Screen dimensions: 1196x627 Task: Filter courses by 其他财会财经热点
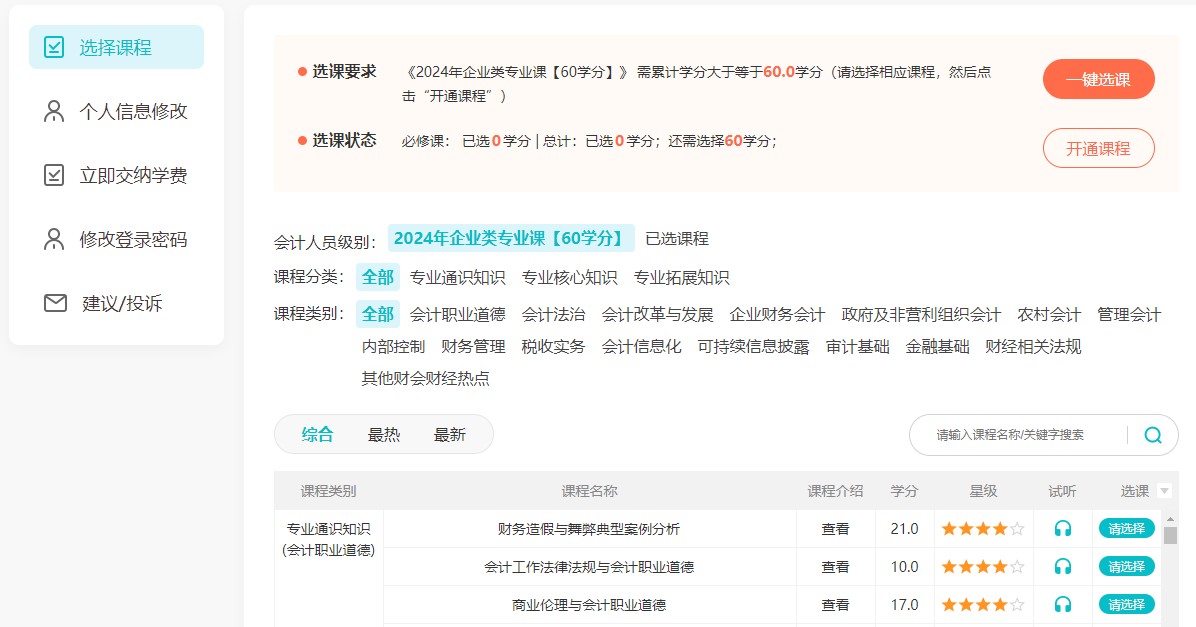(x=425, y=378)
